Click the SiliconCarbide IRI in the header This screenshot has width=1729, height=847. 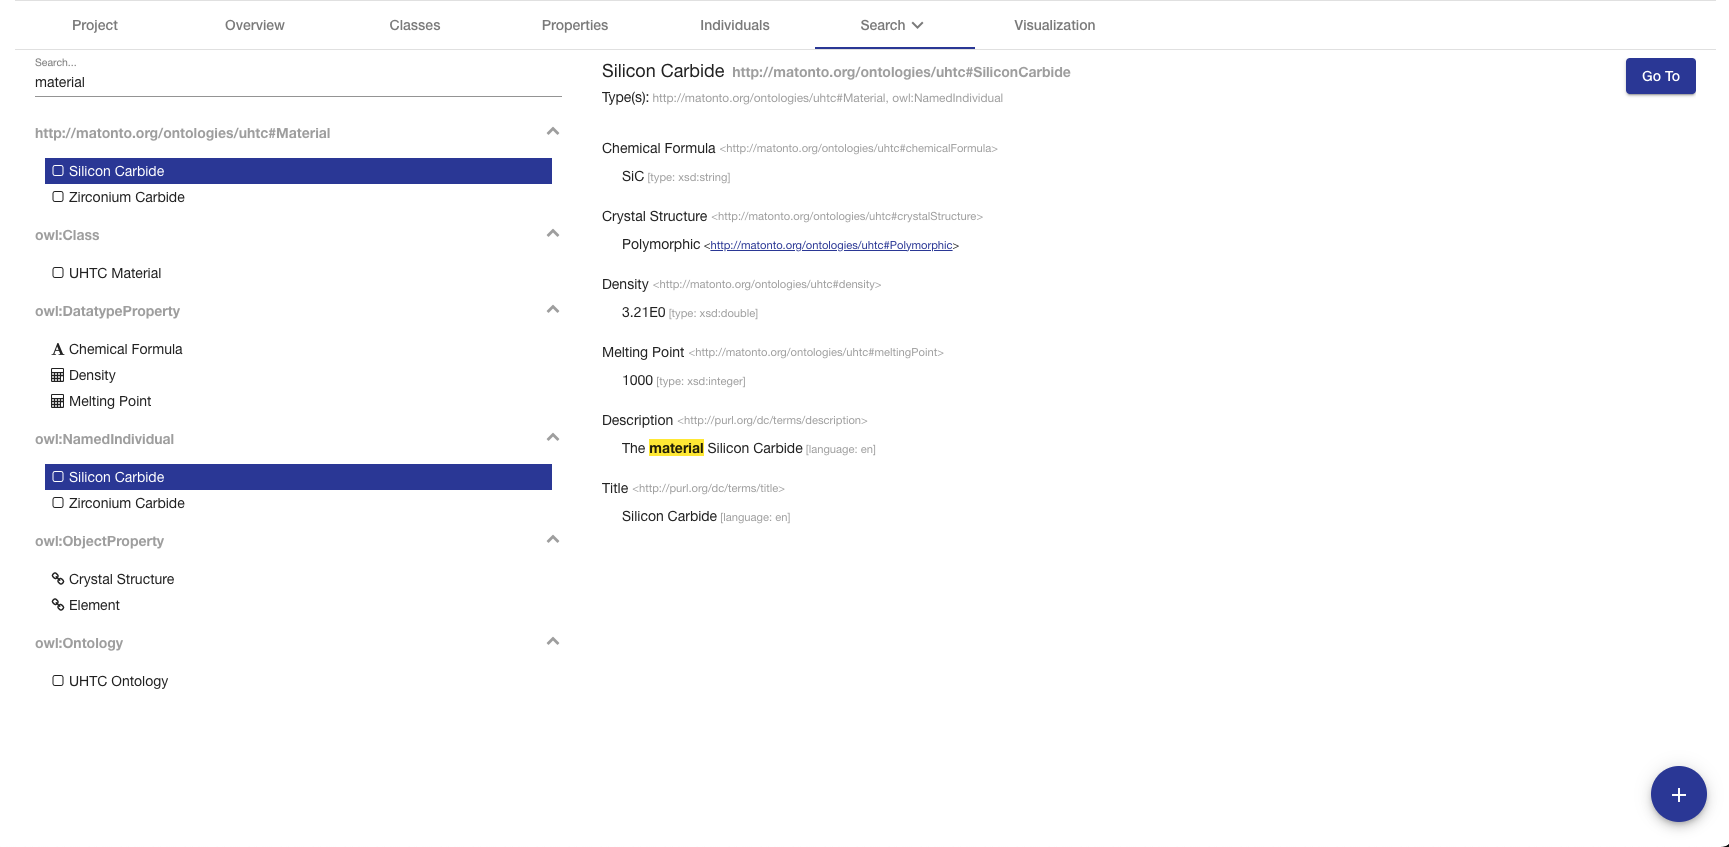click(x=901, y=72)
